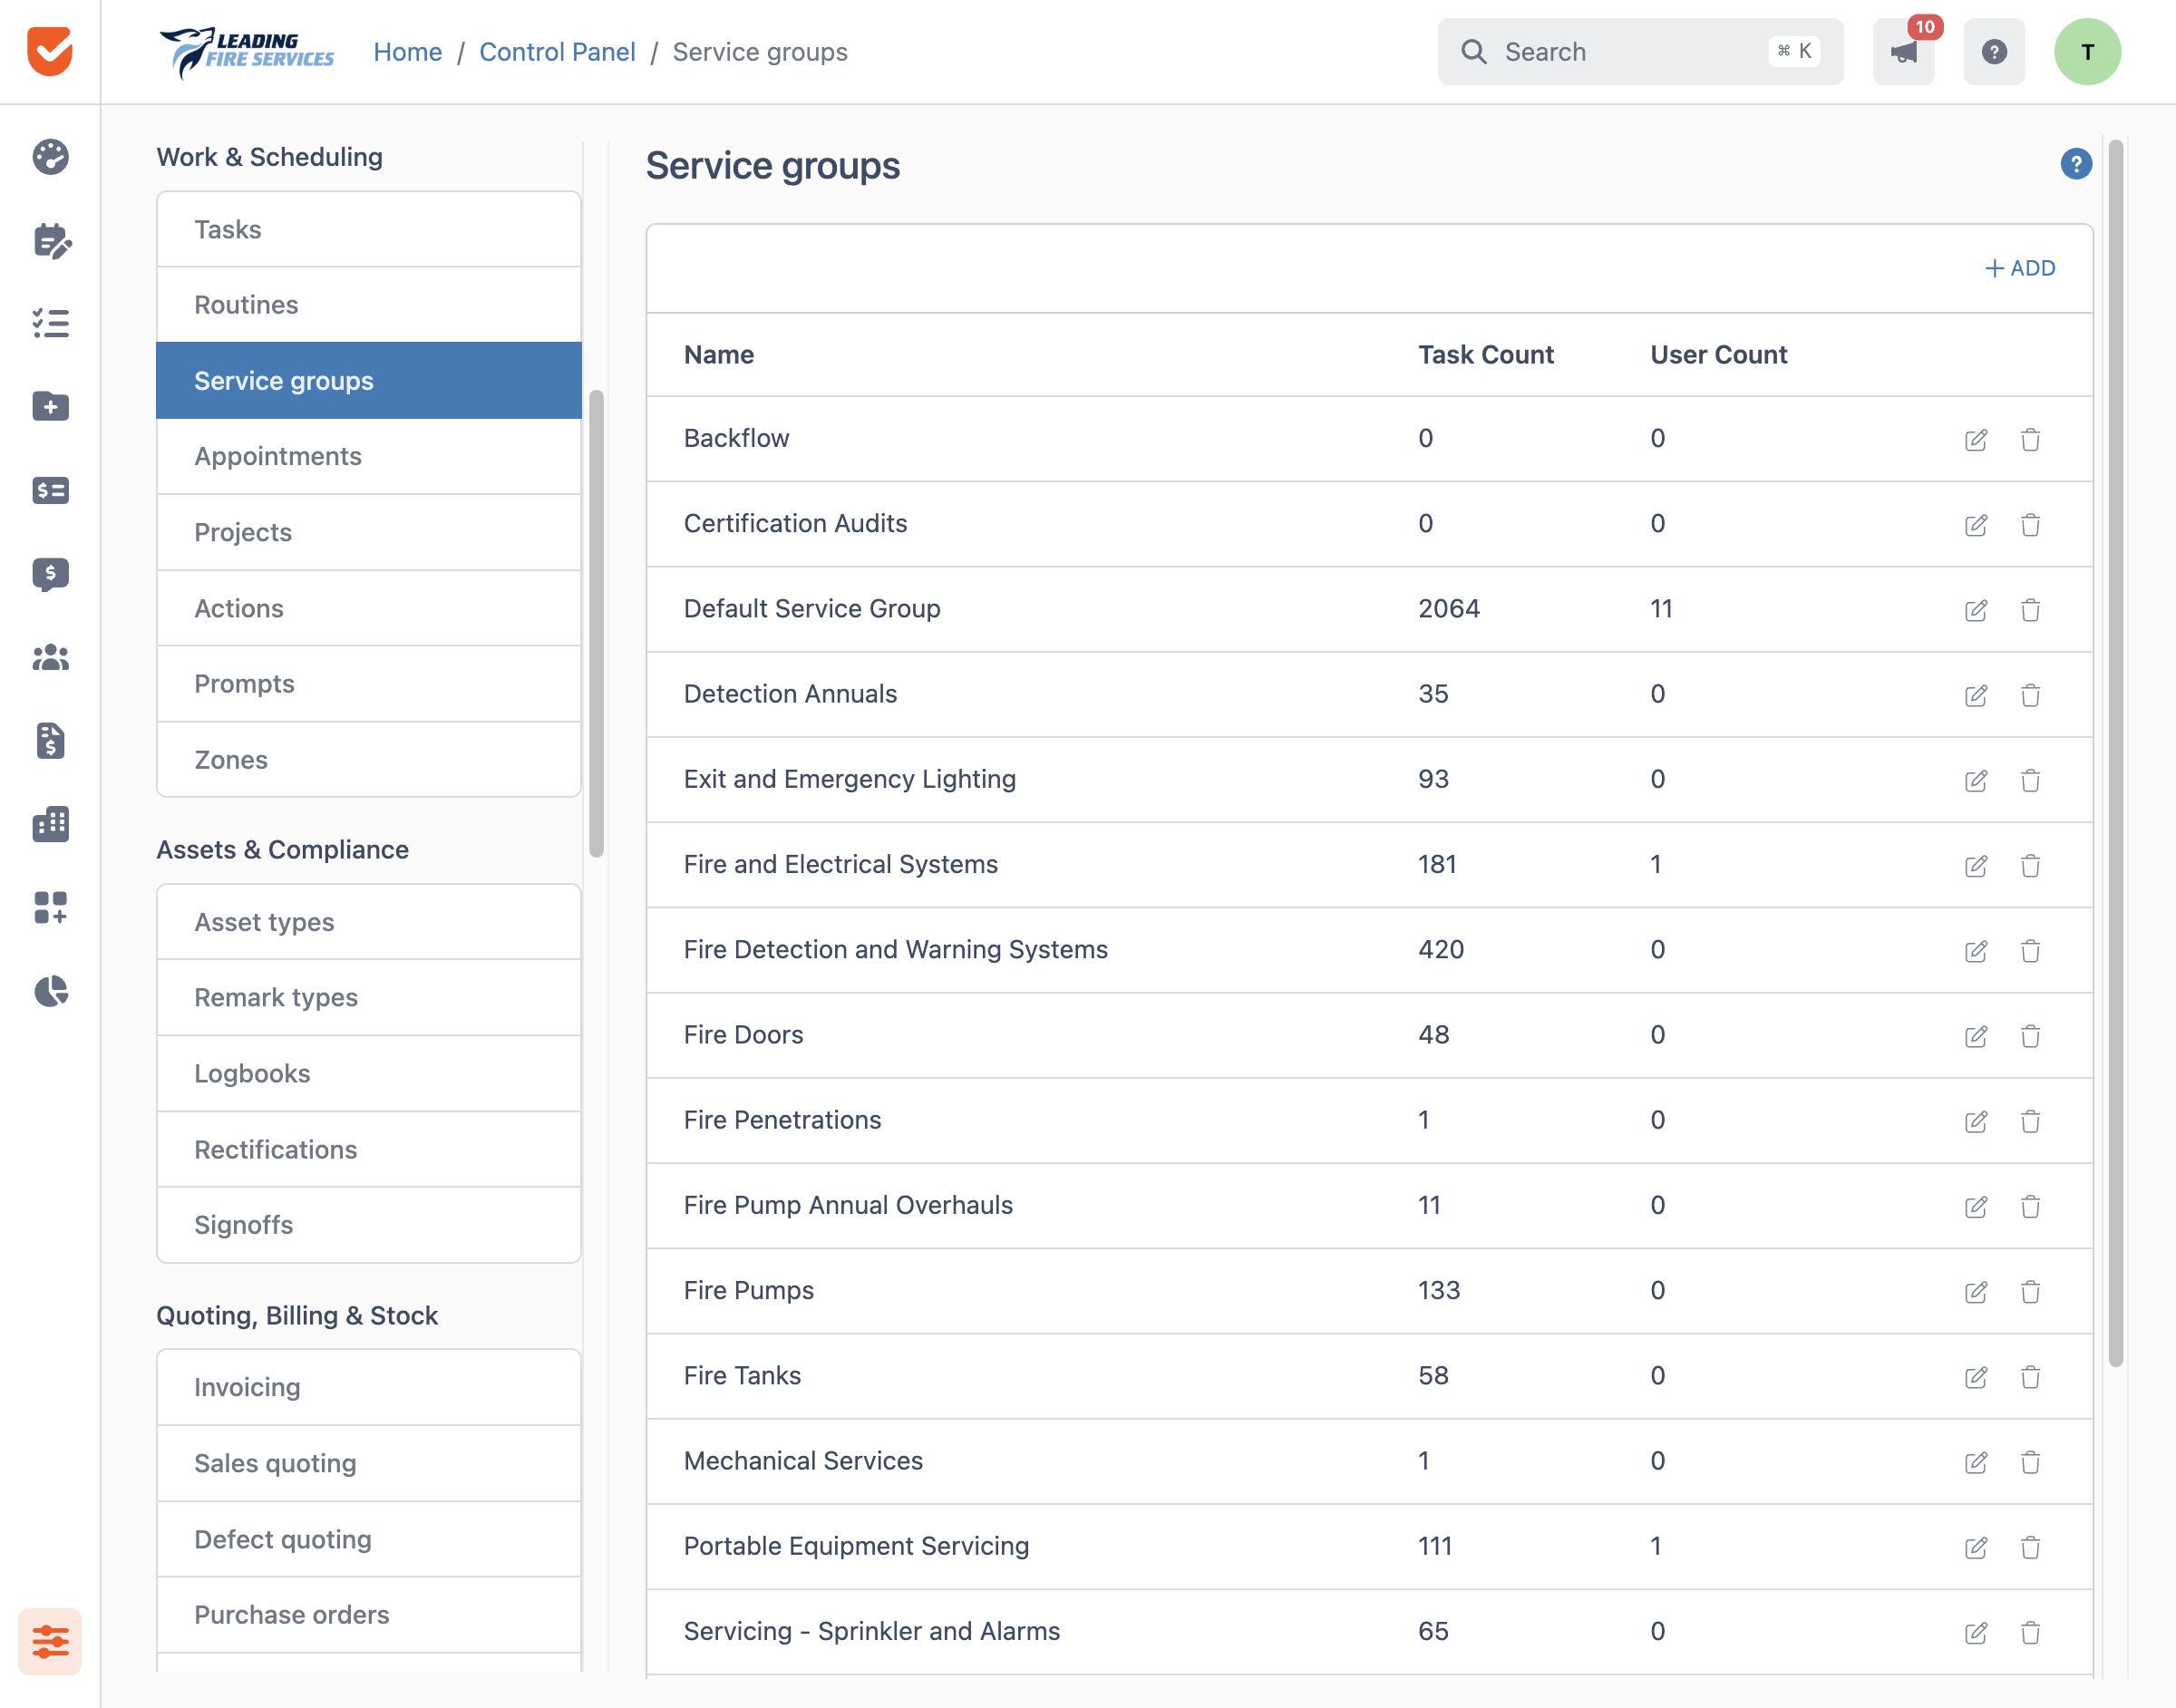Click the Fire Detection and Warning Systems name
The height and width of the screenshot is (1708, 2176).
[895, 950]
